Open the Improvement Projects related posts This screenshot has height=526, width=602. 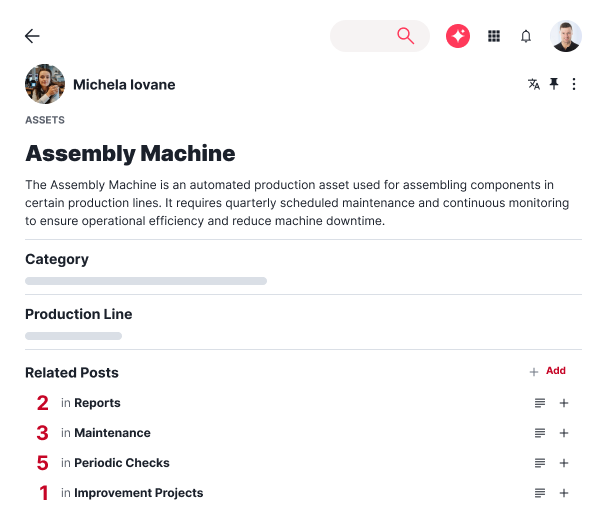point(138,493)
